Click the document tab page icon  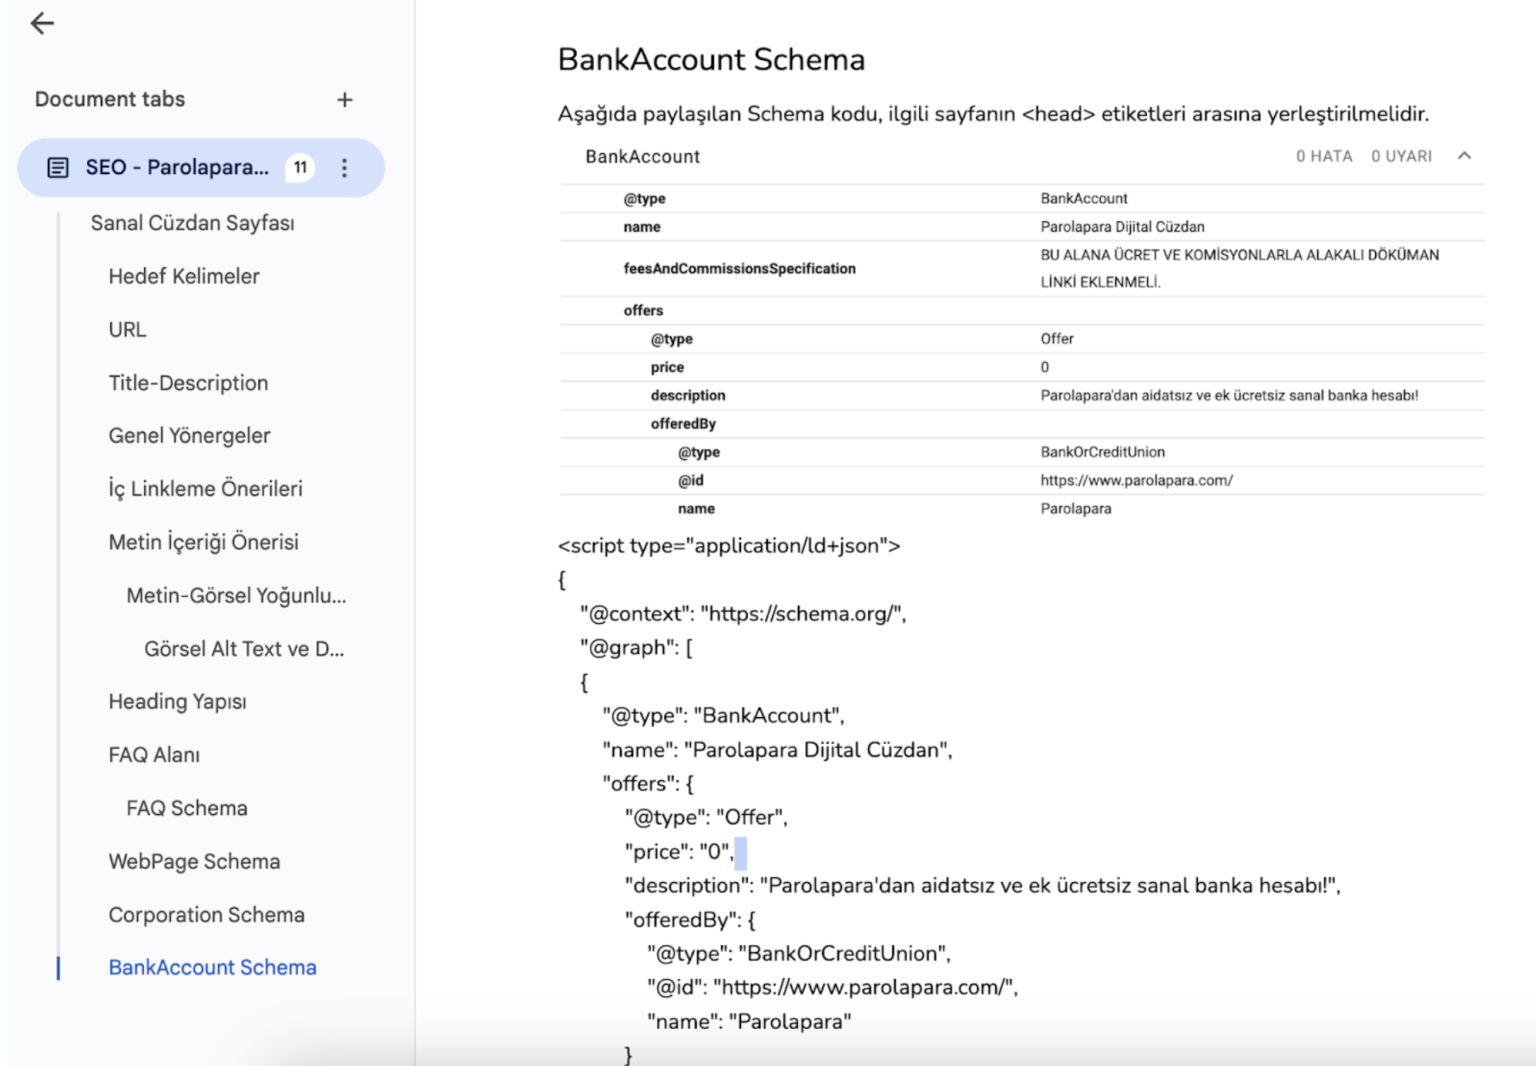click(58, 168)
